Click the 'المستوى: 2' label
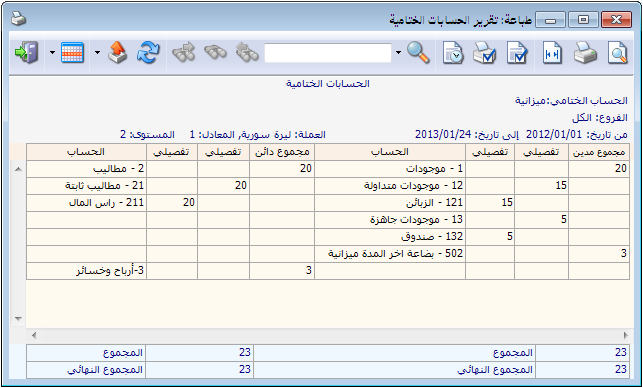 (147, 135)
